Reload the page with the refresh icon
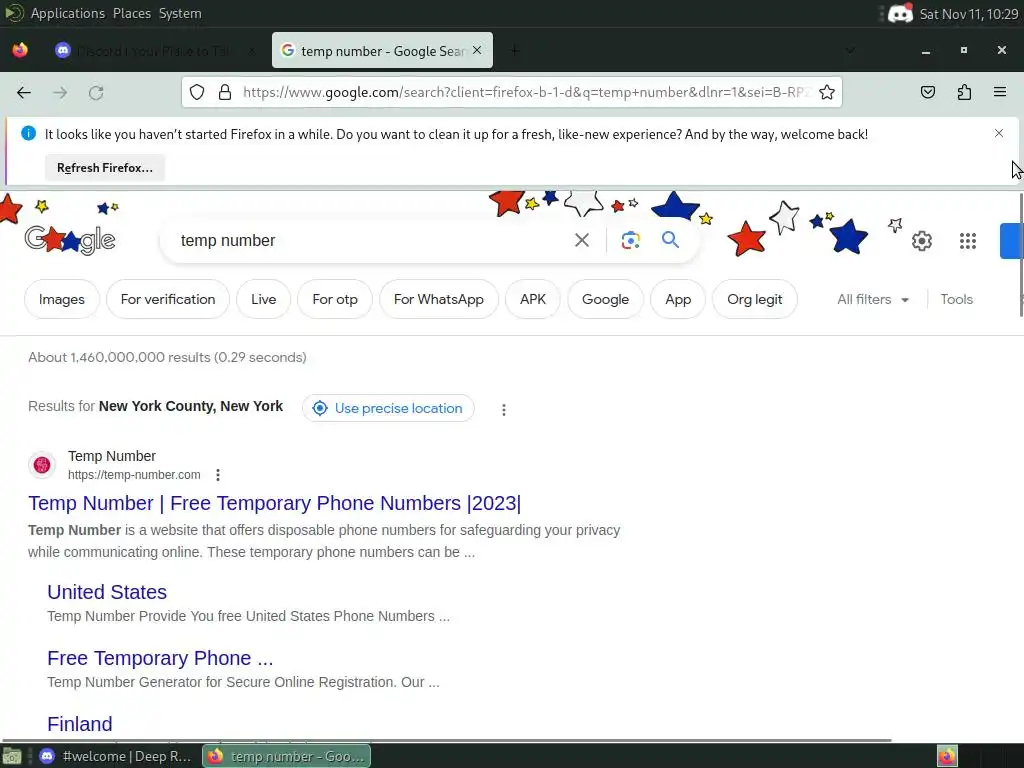The image size is (1024, 768). tap(96, 93)
